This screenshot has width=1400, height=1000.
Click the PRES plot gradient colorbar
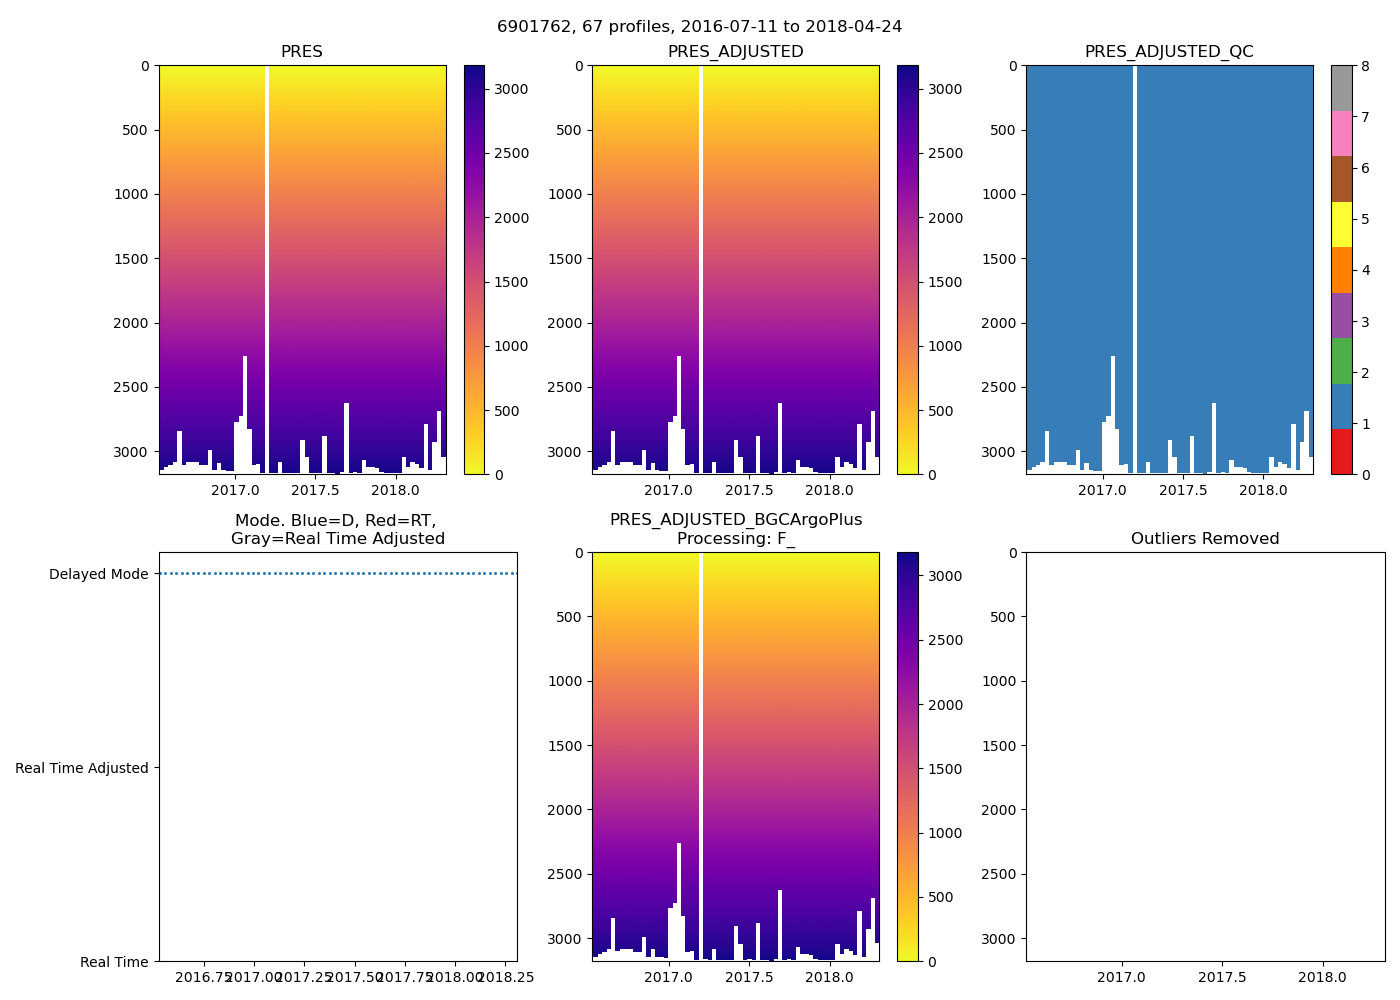(x=474, y=270)
